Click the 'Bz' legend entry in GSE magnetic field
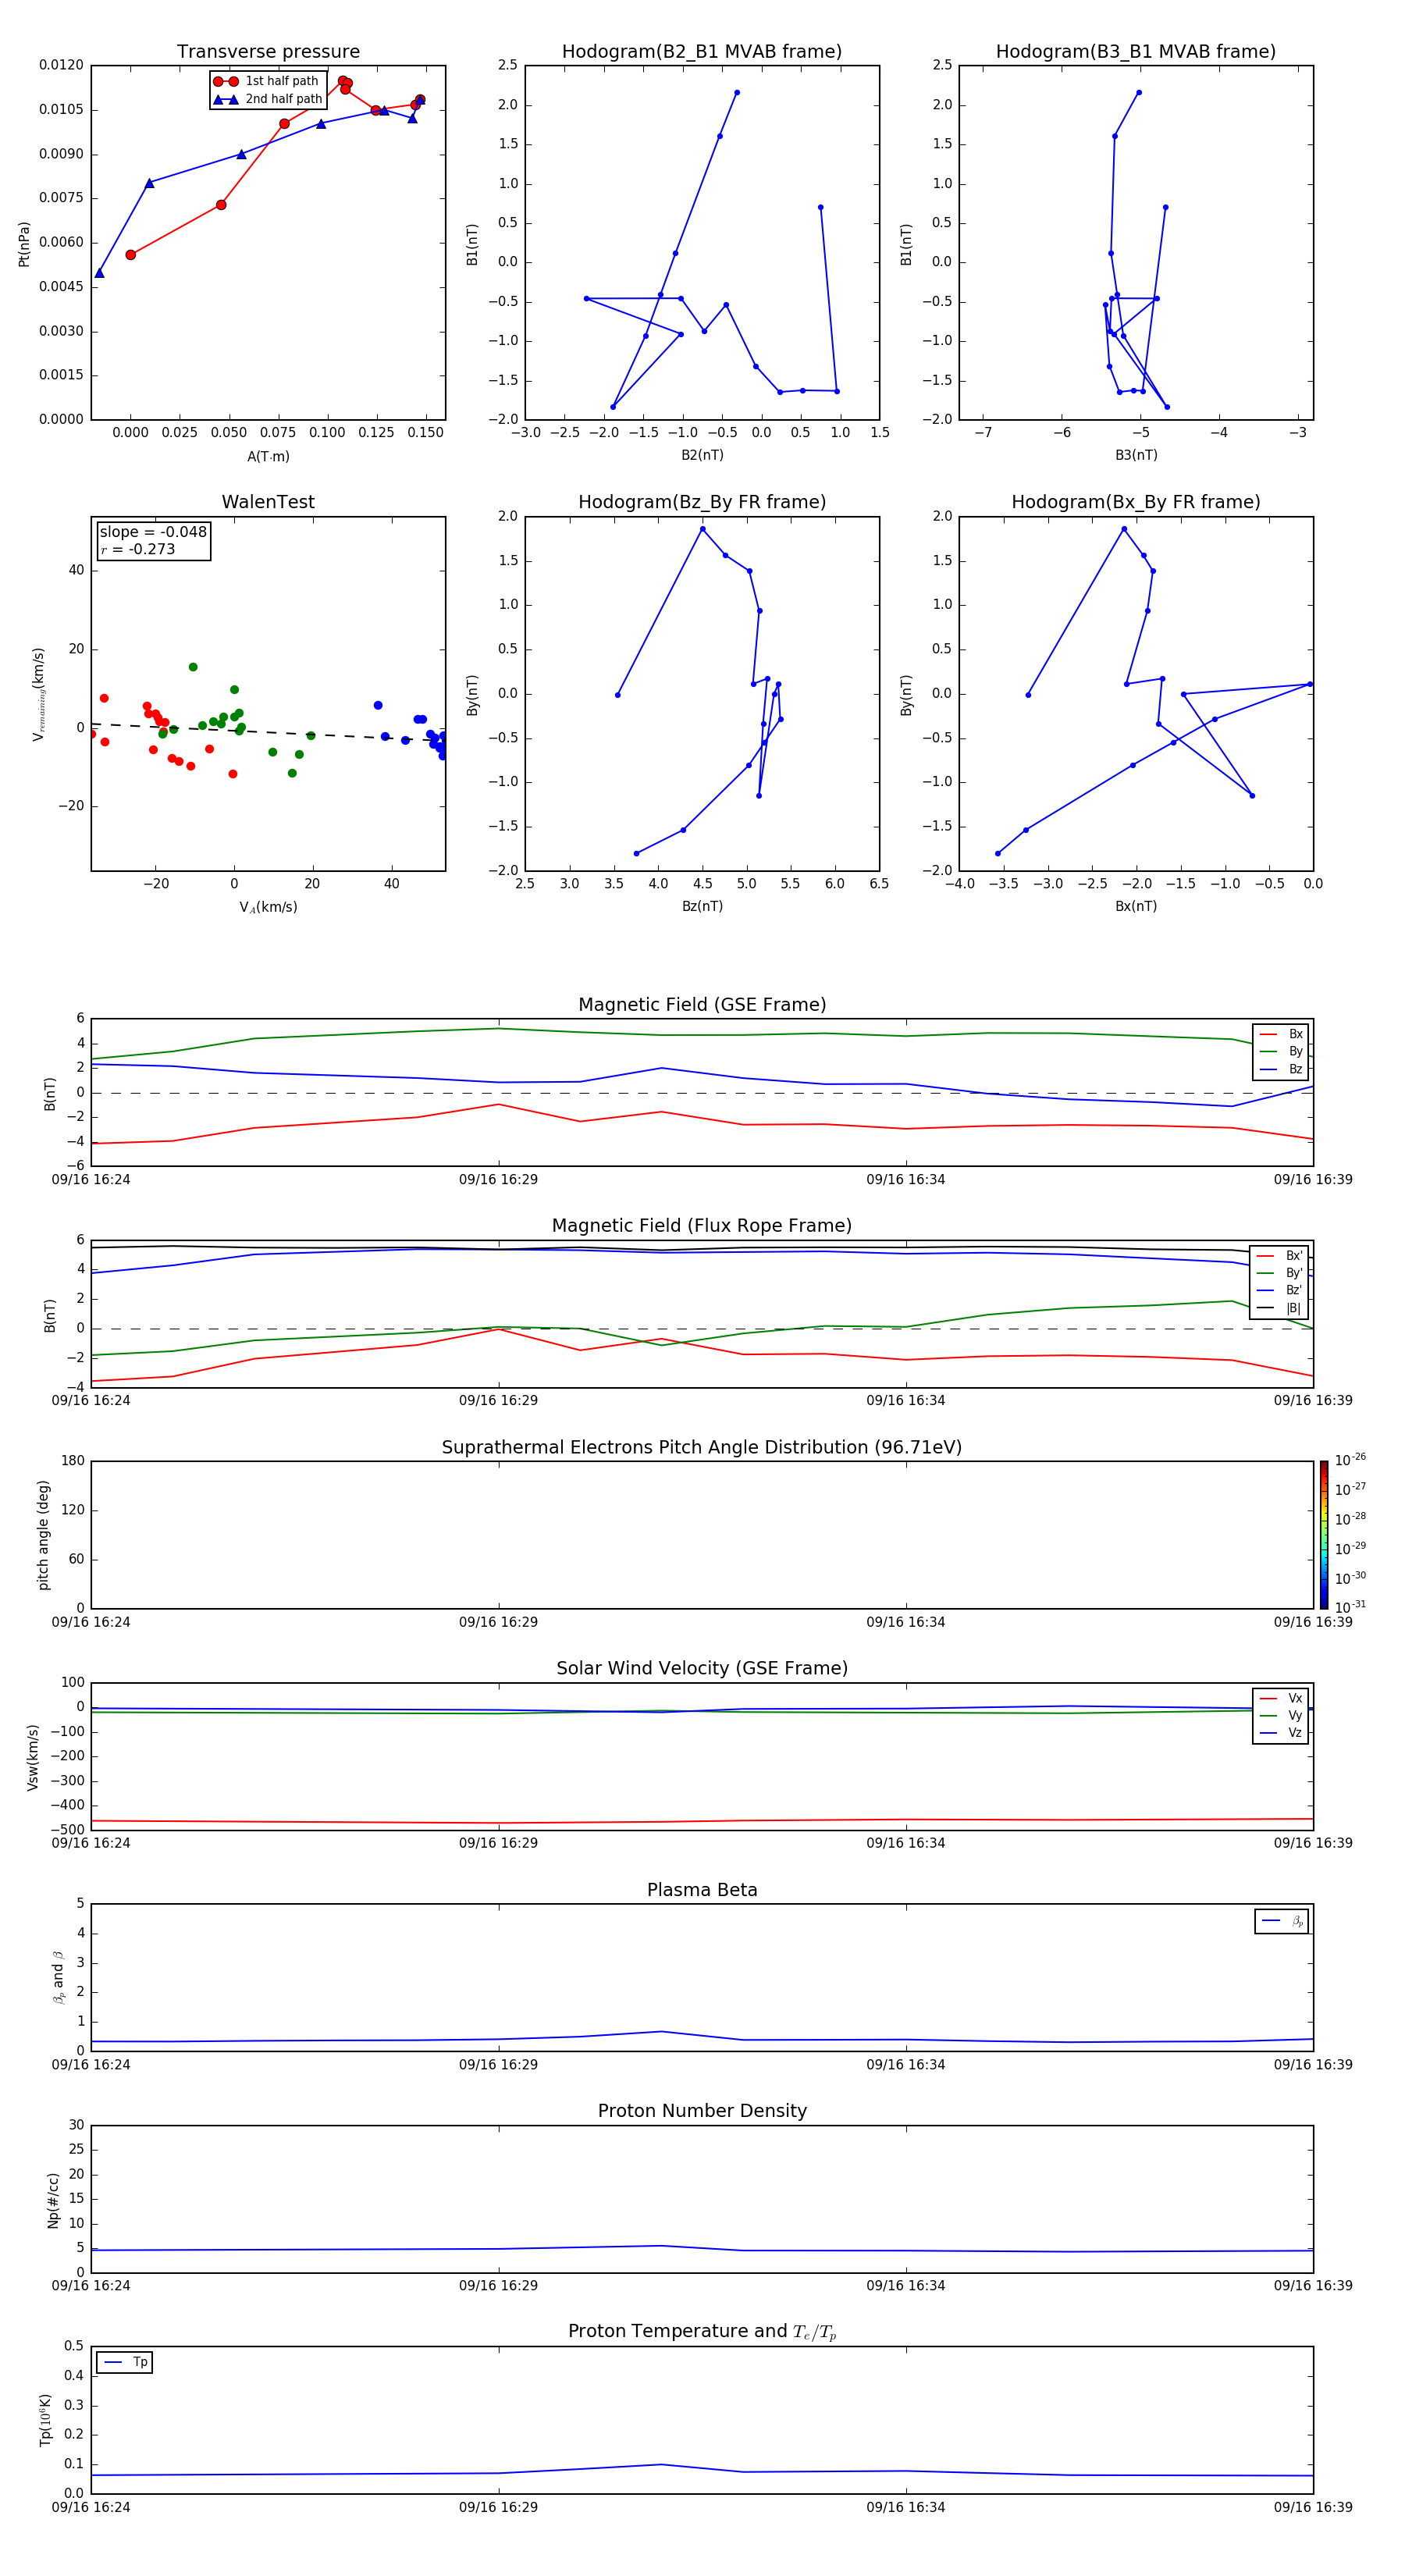 1281,1070
